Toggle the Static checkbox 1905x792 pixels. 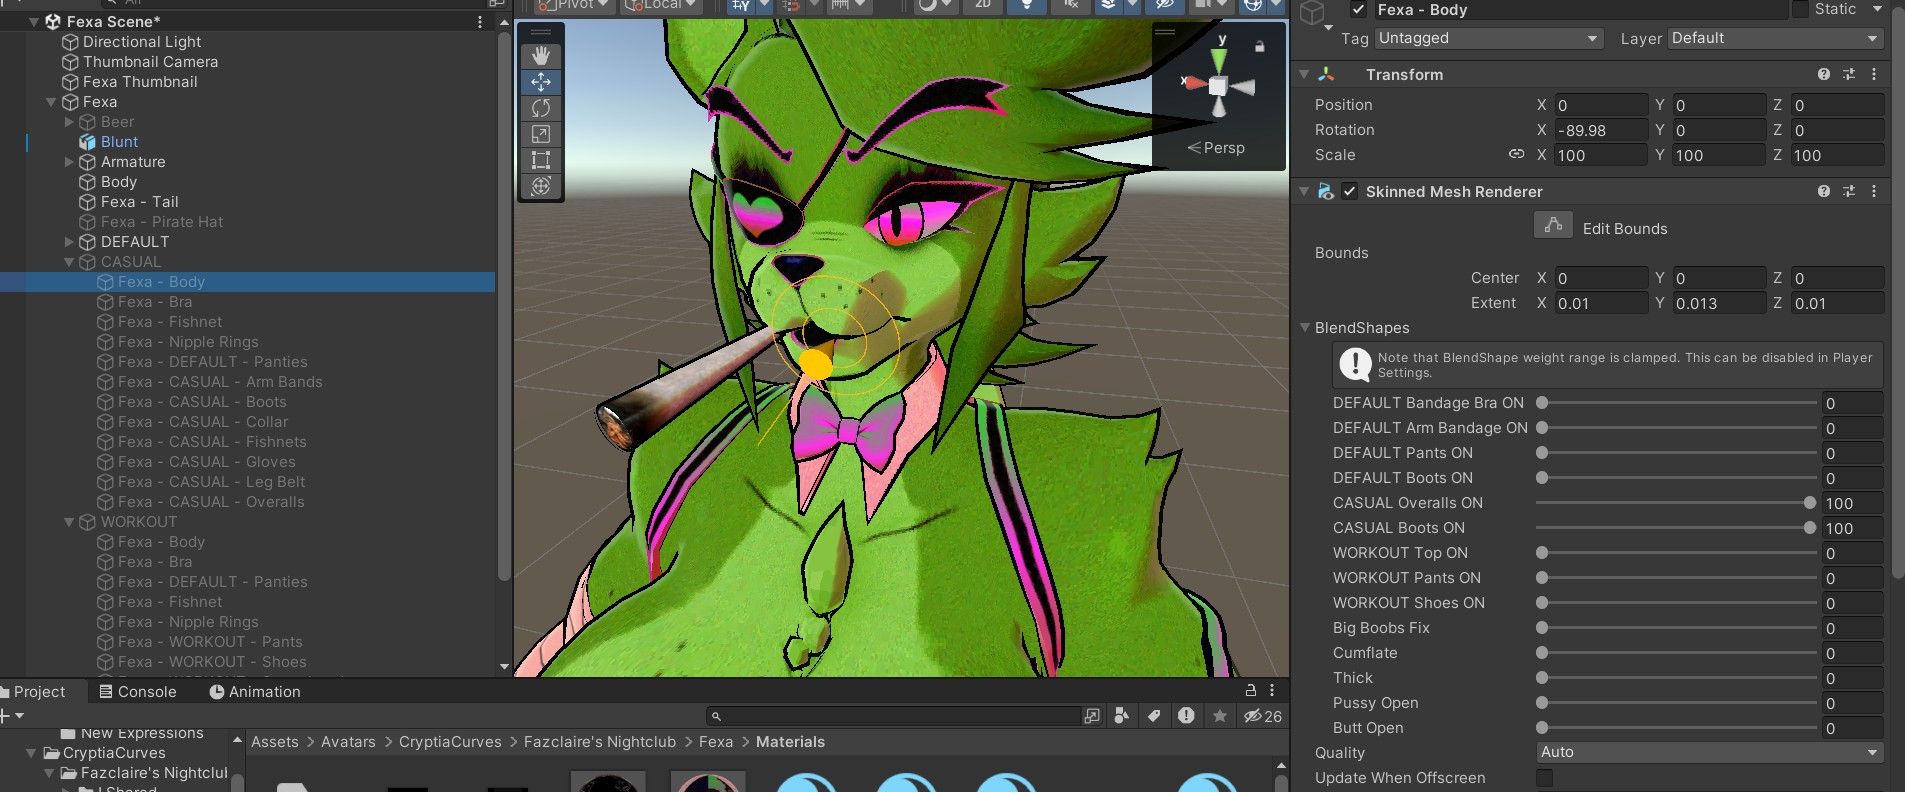pos(1800,10)
